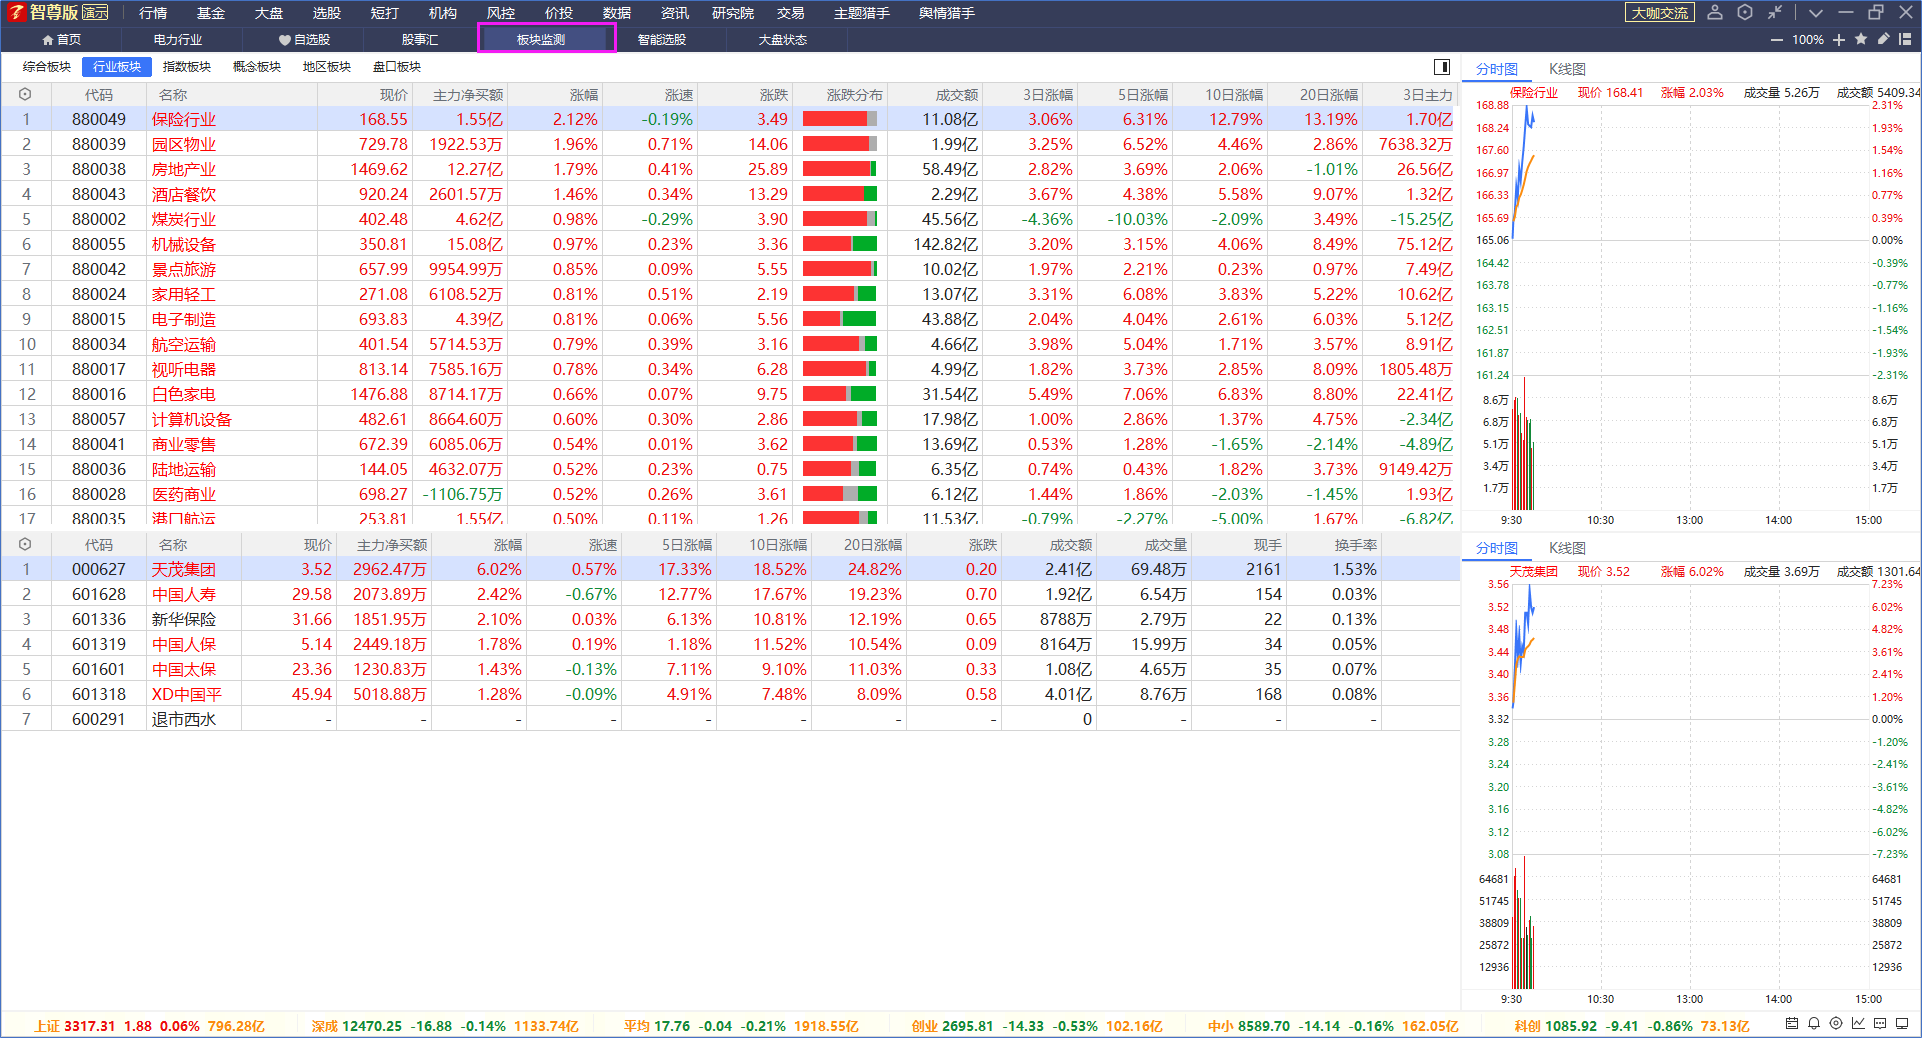The width and height of the screenshot is (1922, 1038).
Task: Switch to 大盘状态 tab
Action: tap(783, 40)
